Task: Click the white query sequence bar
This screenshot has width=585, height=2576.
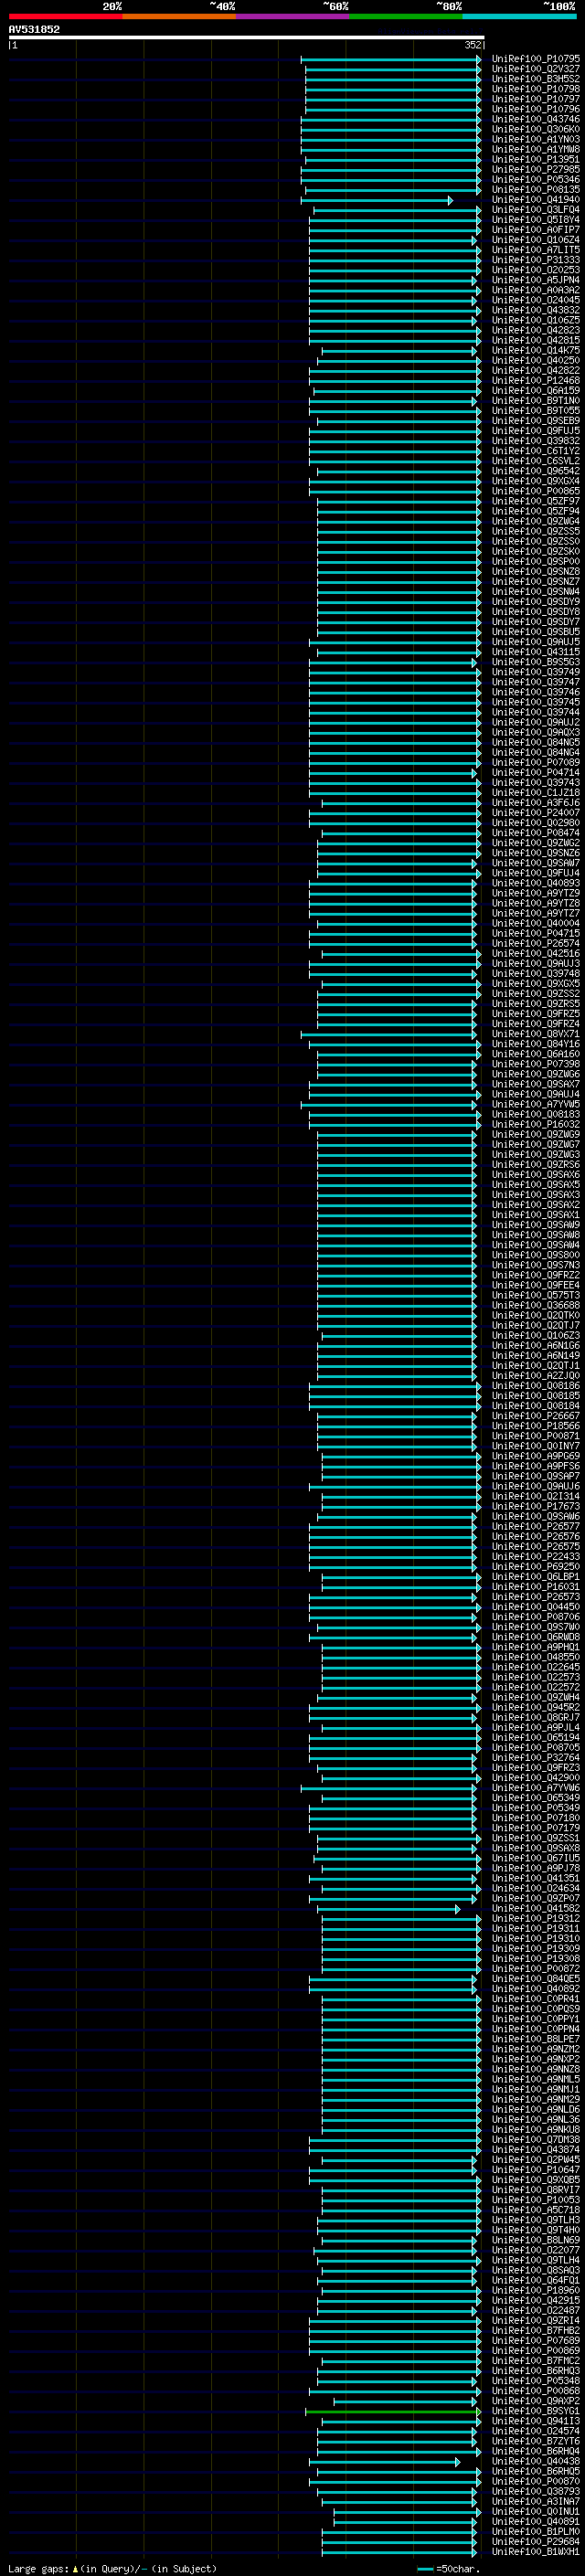Action: coord(247,38)
